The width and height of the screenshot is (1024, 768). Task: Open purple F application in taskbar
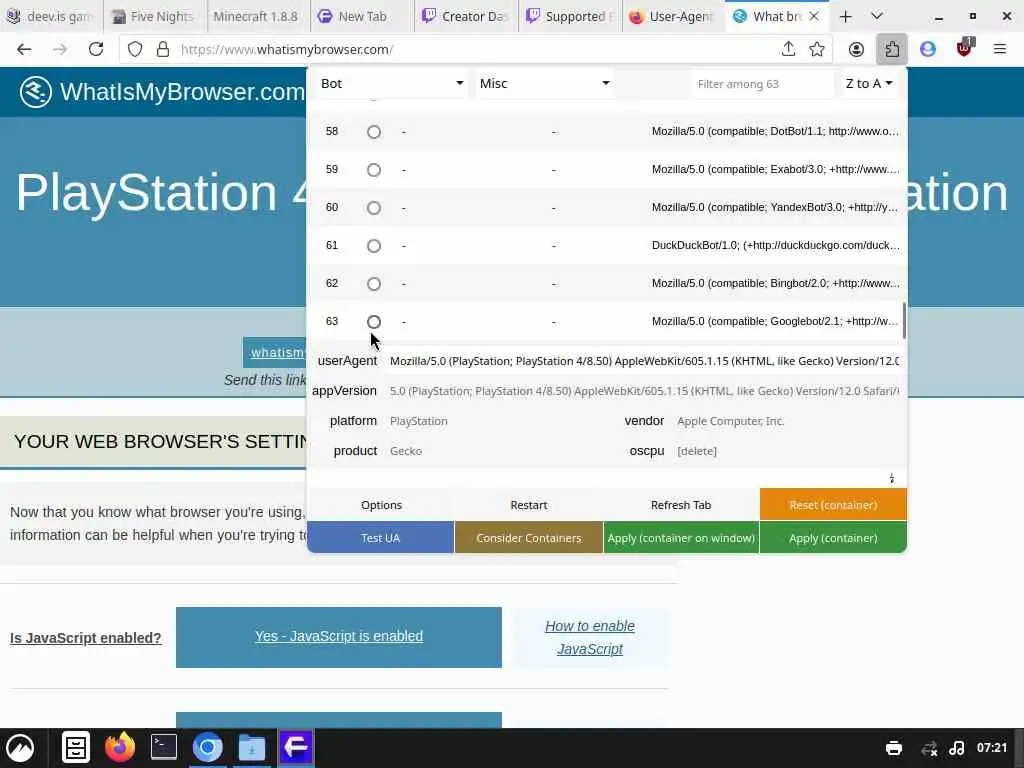(x=296, y=747)
